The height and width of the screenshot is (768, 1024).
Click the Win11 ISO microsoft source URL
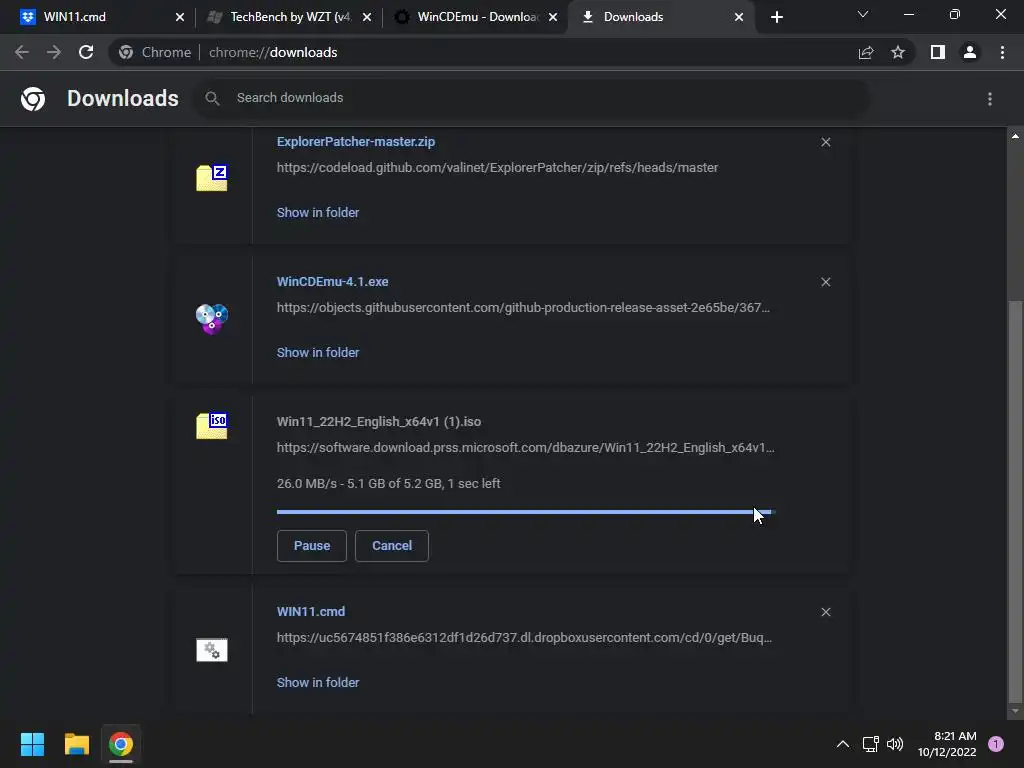coord(525,447)
